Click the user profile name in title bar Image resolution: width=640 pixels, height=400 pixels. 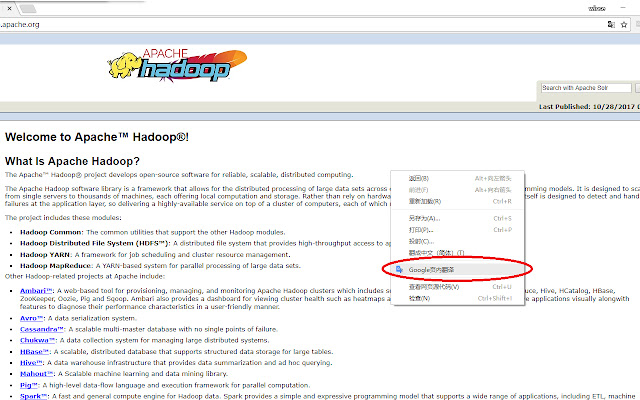pyautogui.click(x=596, y=8)
